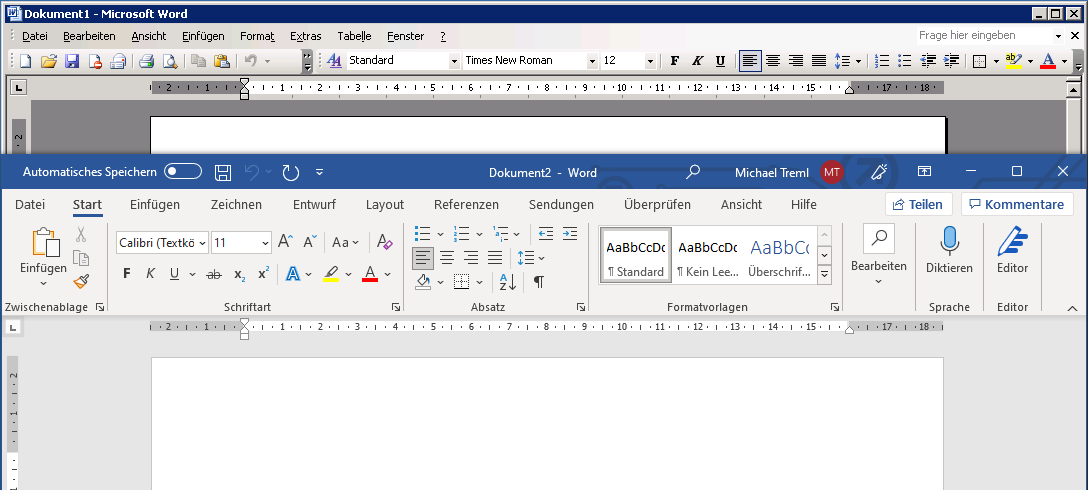
Task: Click the Kommentare button
Action: (1017, 204)
